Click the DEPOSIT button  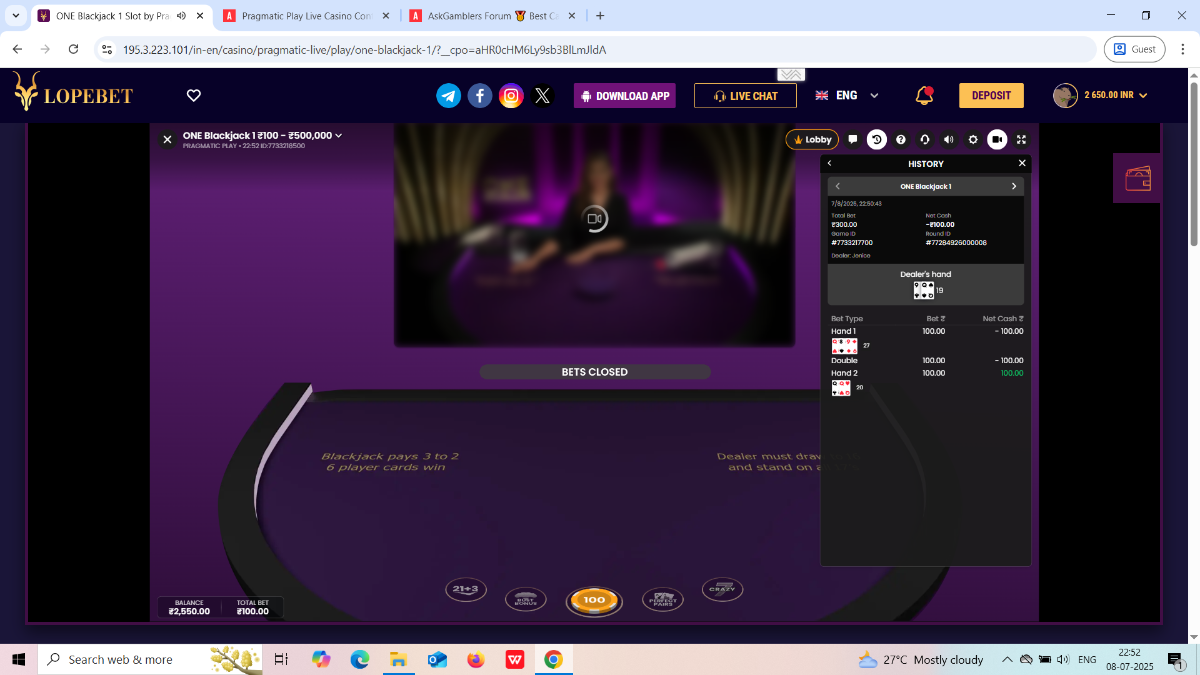point(991,96)
